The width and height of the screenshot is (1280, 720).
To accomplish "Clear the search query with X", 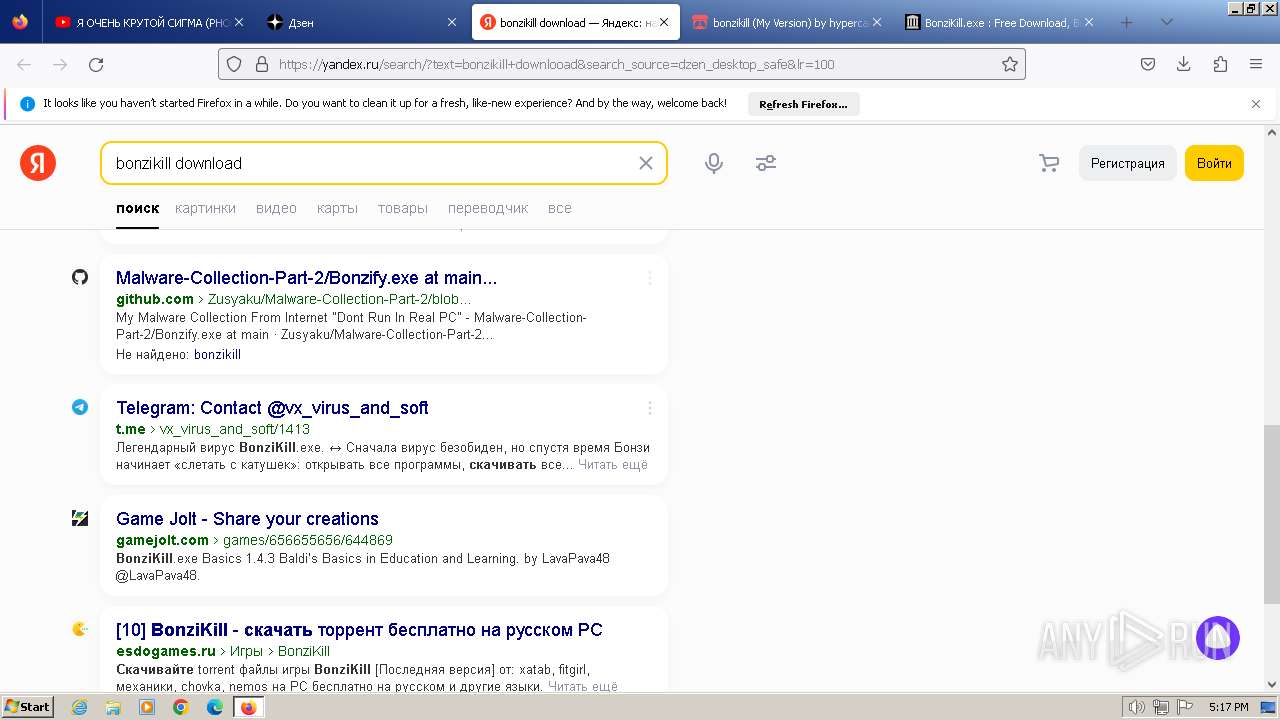I will (646, 163).
